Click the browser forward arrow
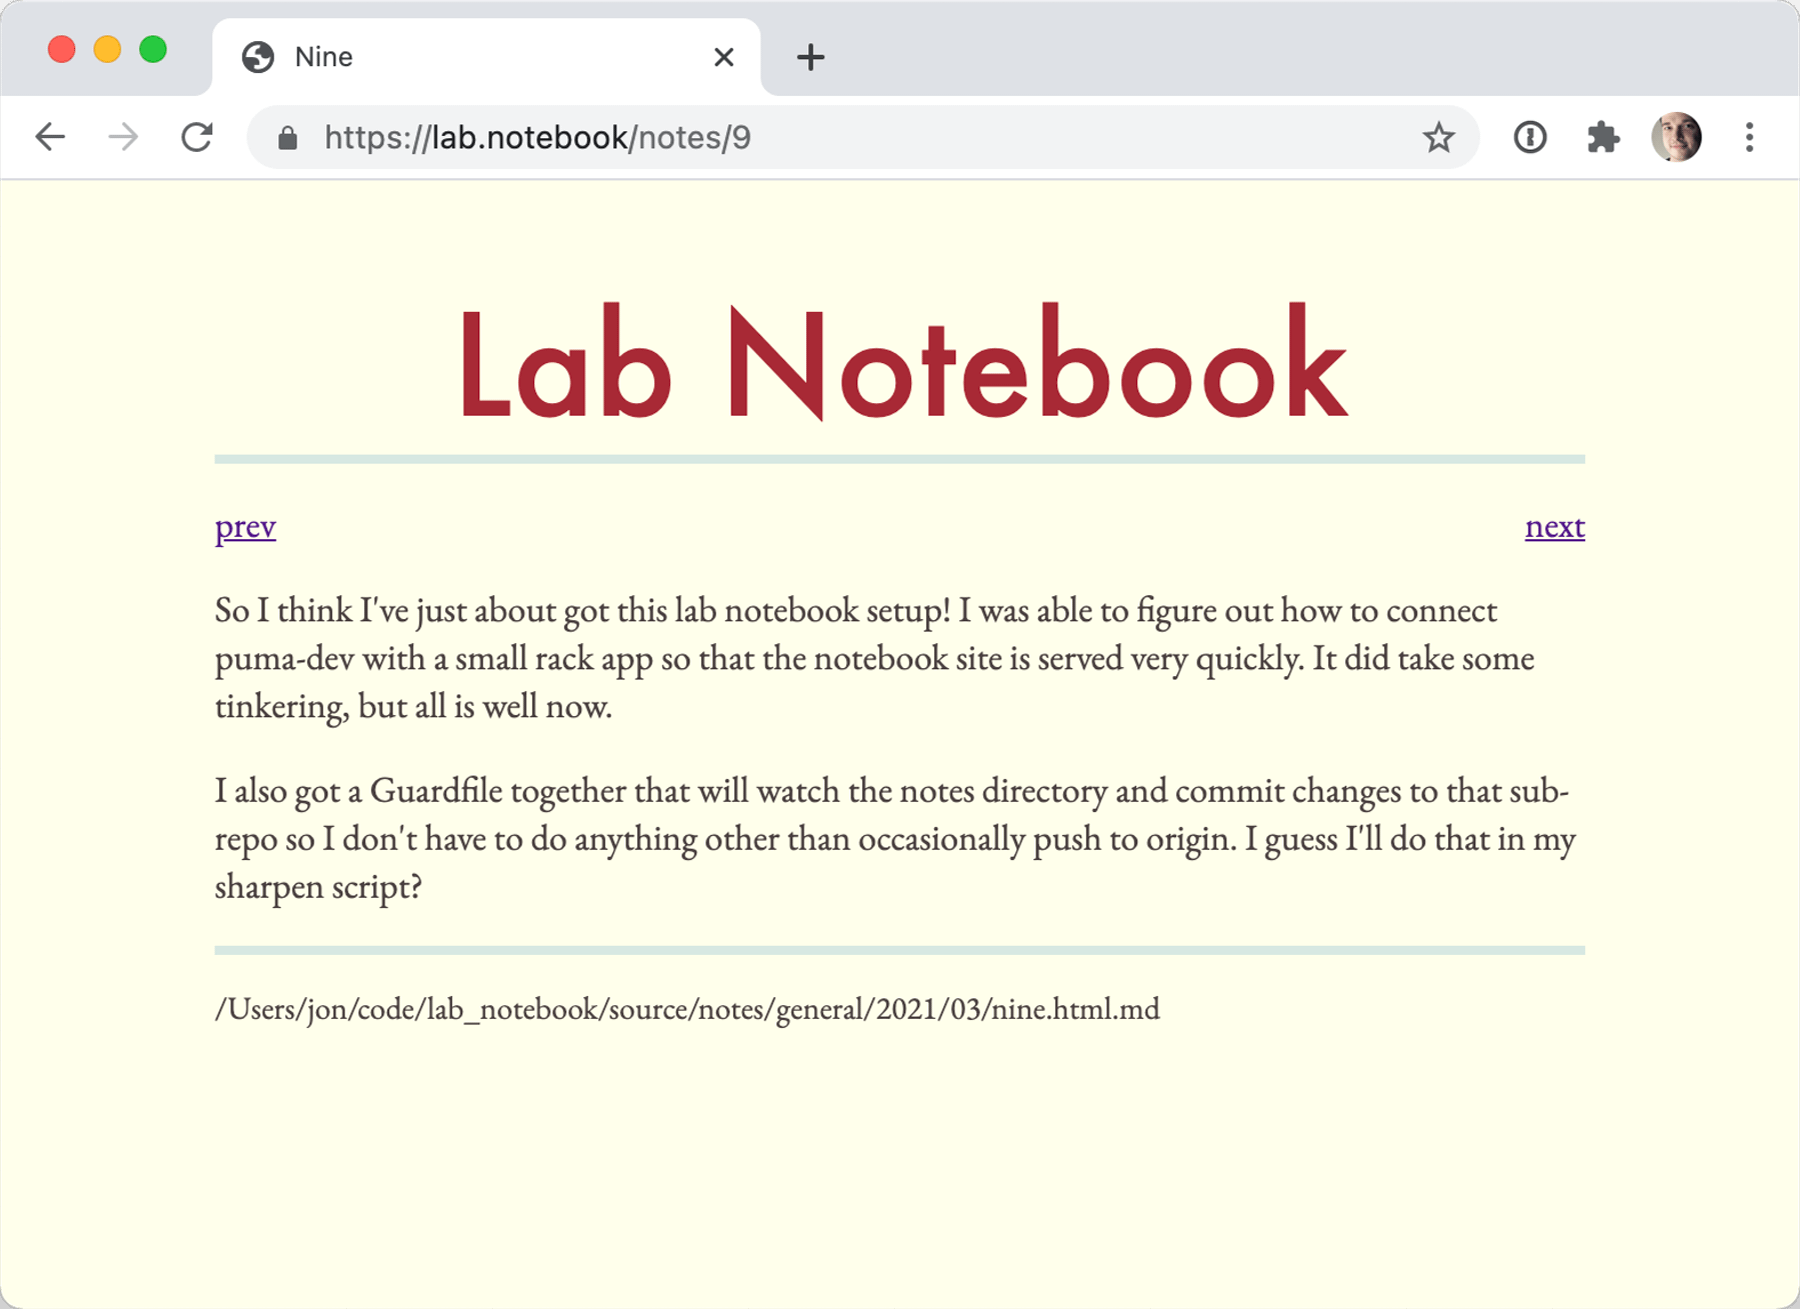The image size is (1800, 1309). tap(123, 137)
